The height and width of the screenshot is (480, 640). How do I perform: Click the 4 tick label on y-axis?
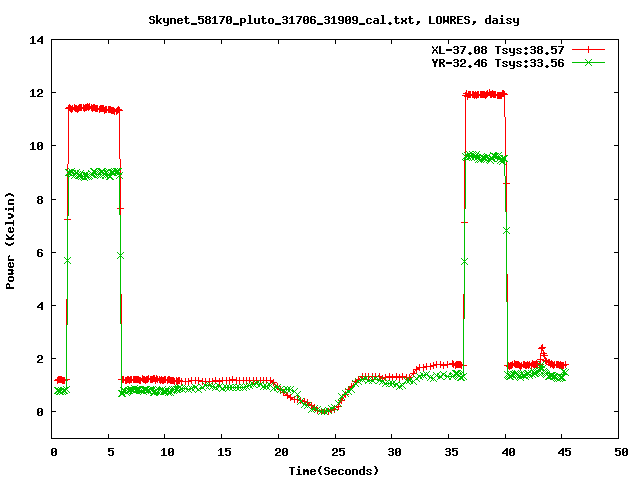[x=39, y=305]
